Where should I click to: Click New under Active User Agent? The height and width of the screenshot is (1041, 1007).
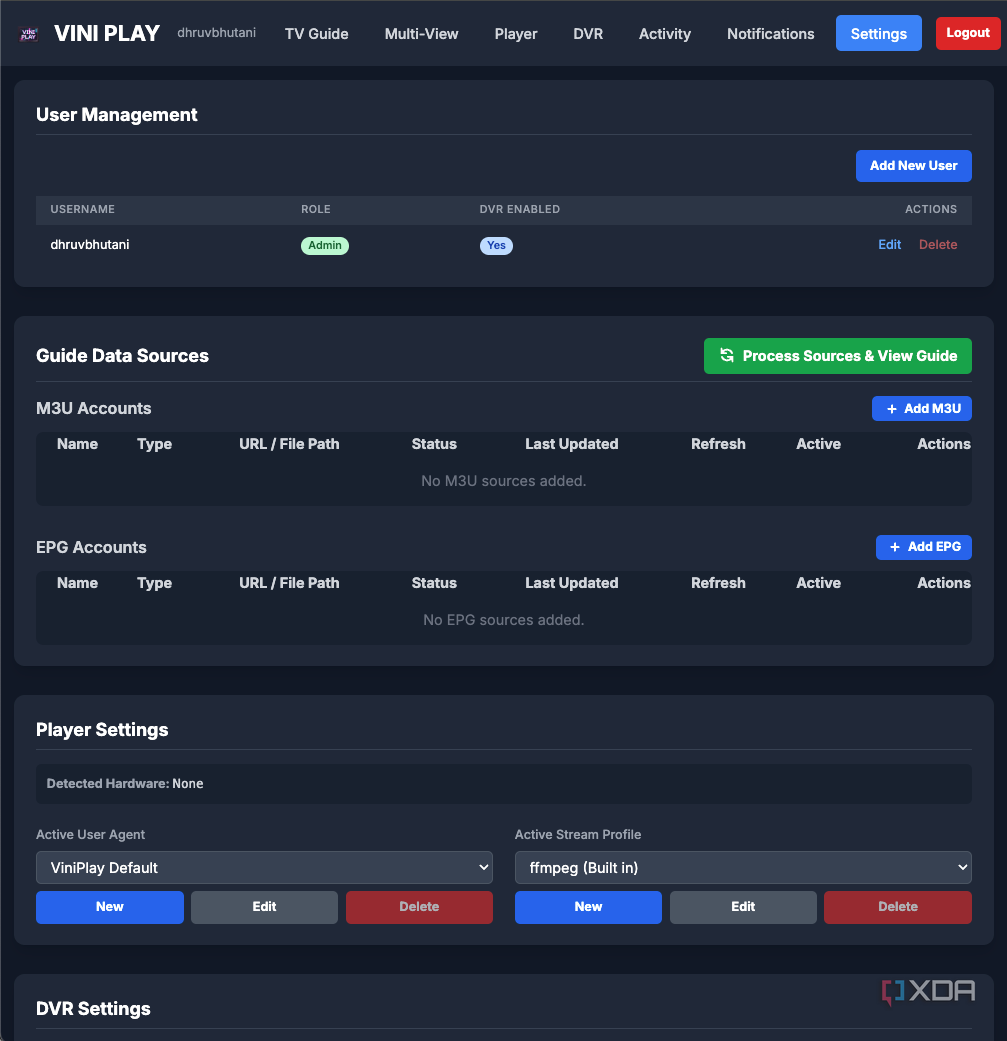click(x=110, y=907)
